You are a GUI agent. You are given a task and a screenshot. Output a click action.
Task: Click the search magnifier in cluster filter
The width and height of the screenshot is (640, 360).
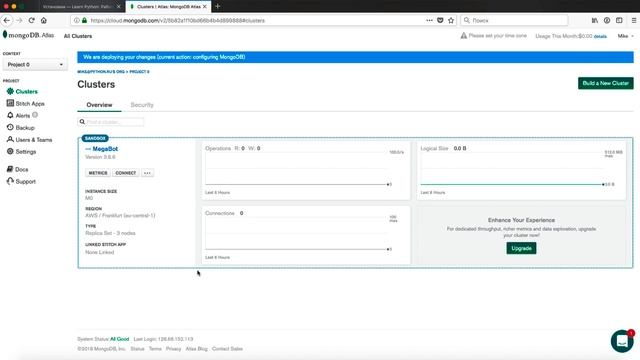(82, 122)
